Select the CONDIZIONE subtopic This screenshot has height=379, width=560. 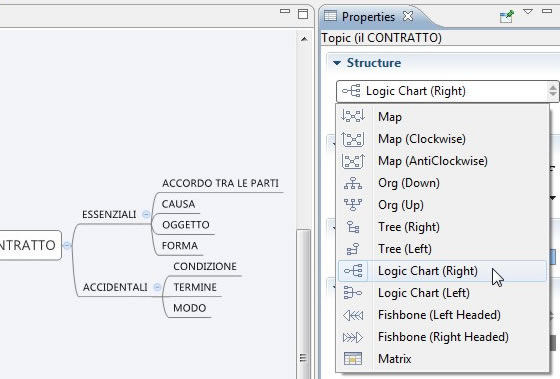pyautogui.click(x=205, y=266)
